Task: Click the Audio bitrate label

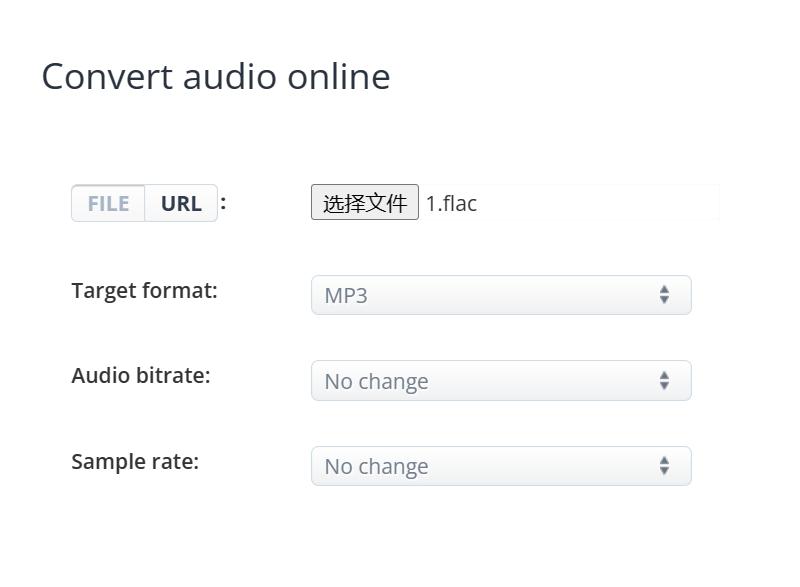Action: pos(140,376)
